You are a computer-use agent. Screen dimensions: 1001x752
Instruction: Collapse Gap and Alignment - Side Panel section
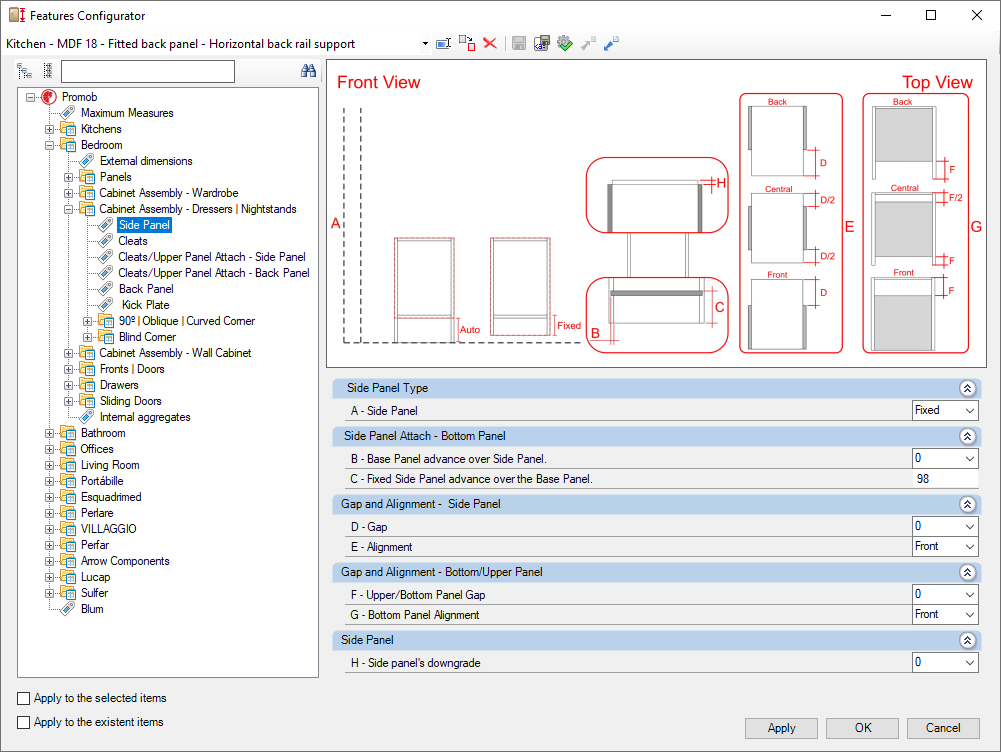pyautogui.click(x=967, y=504)
